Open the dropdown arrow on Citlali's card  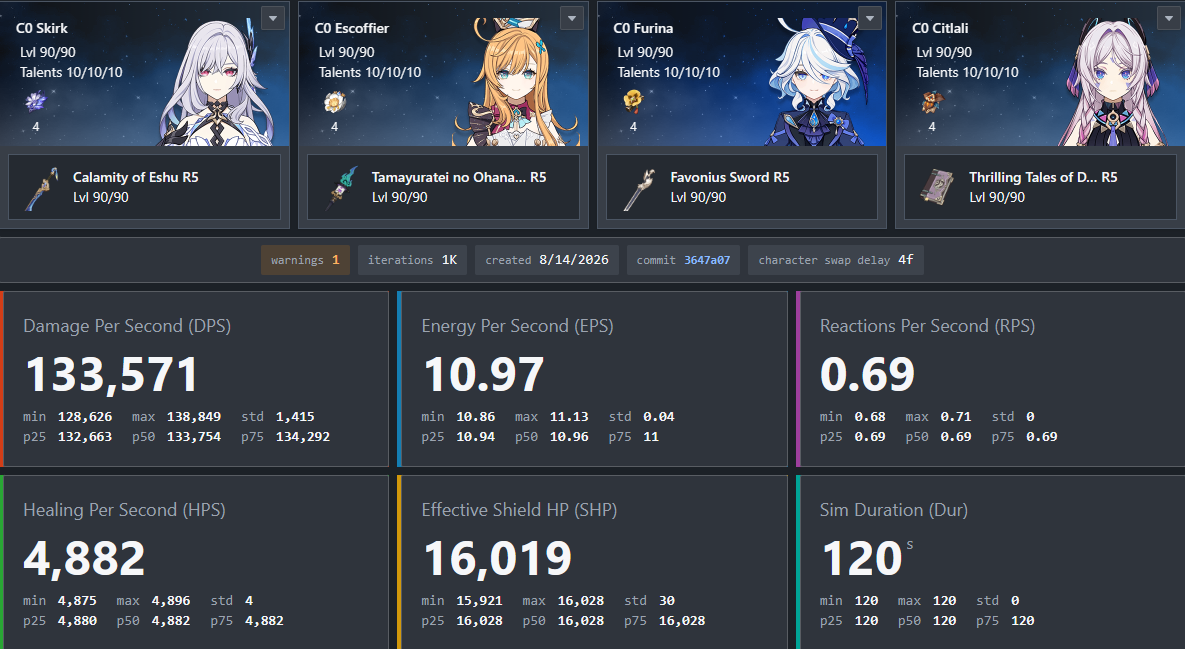[x=1169, y=18]
